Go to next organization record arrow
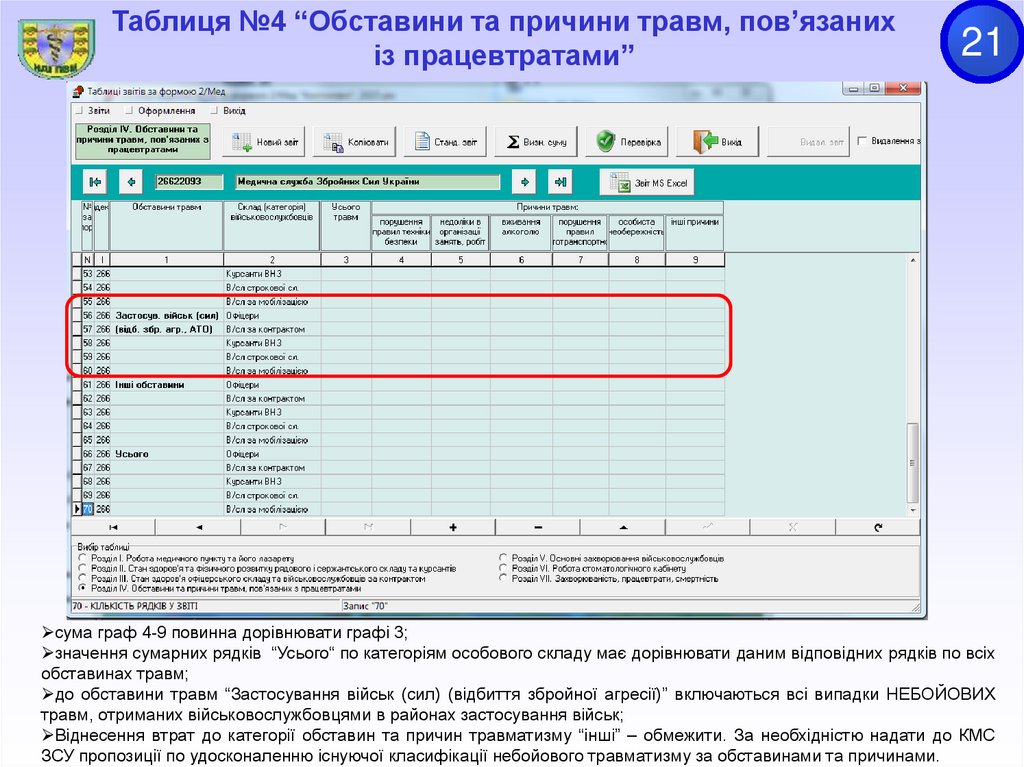 [x=524, y=182]
